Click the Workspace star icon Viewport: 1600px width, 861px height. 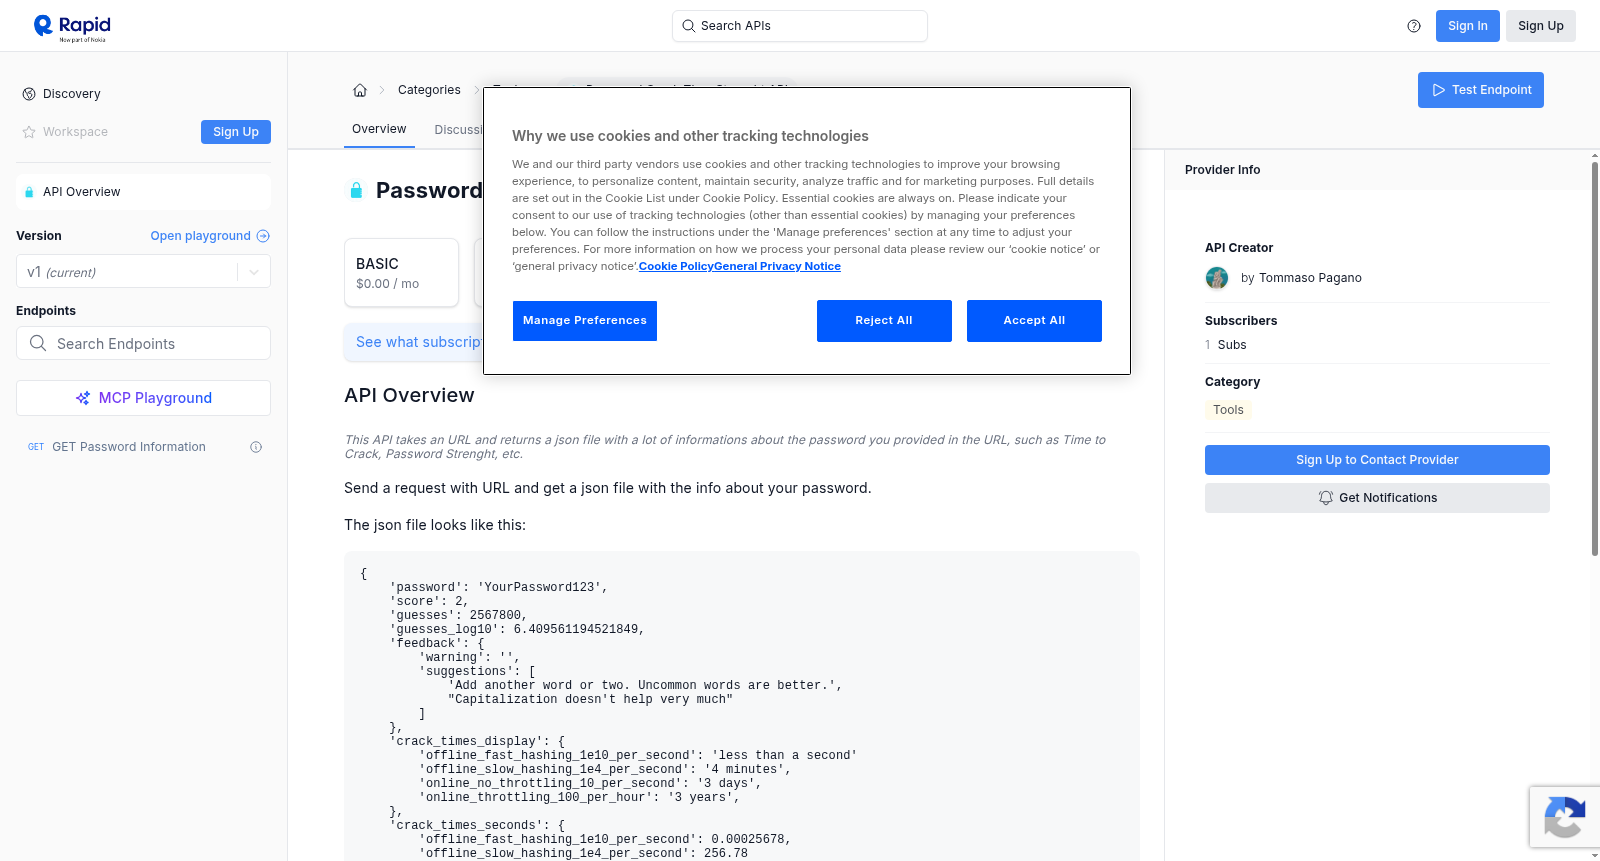click(x=29, y=132)
